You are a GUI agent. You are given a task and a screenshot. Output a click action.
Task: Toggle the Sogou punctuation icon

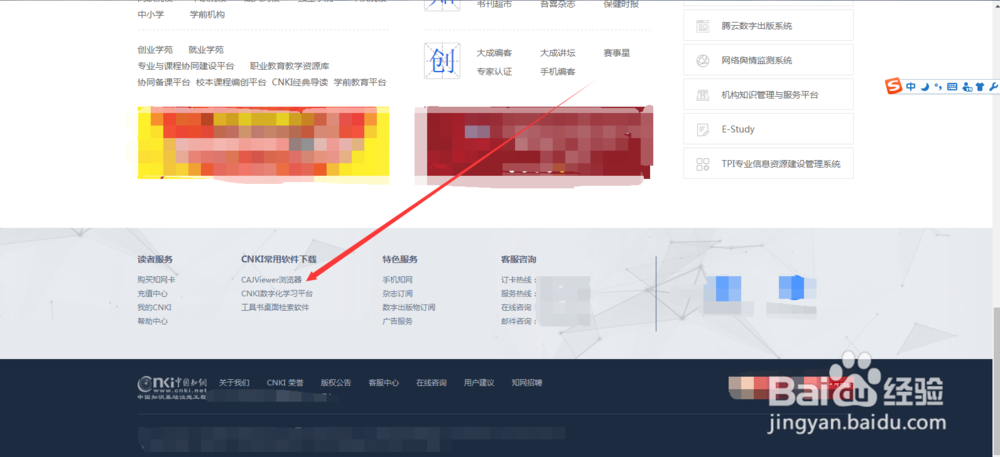(937, 86)
